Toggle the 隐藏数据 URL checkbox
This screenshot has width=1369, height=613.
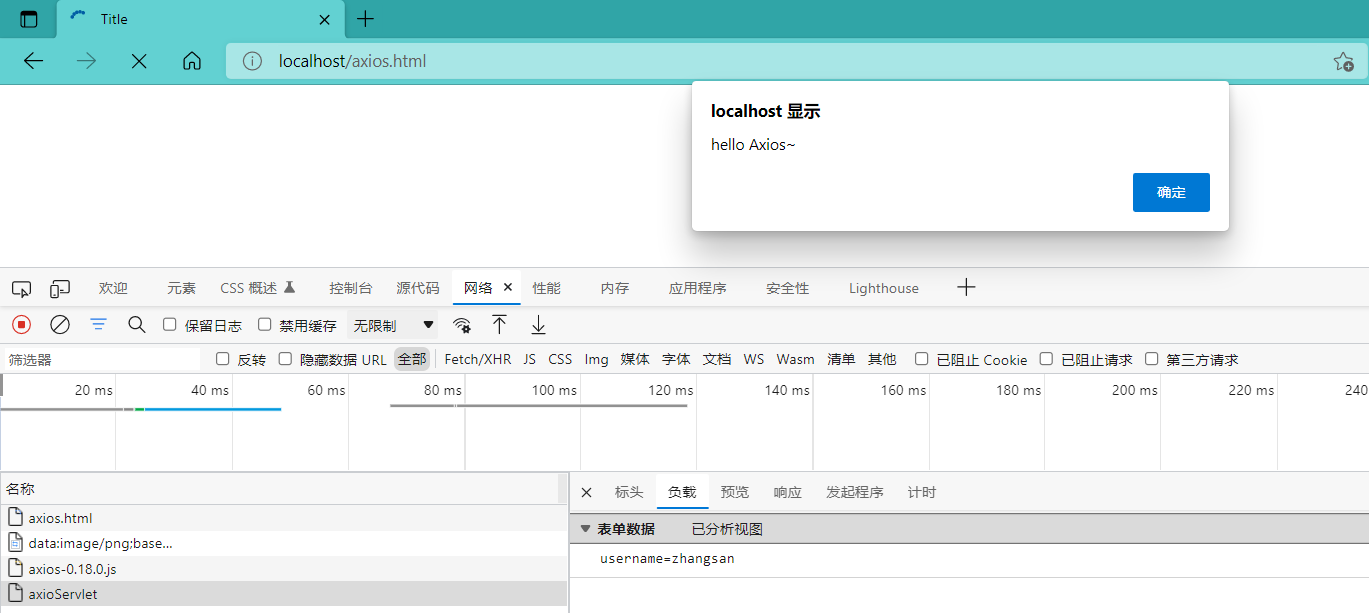pyautogui.click(x=285, y=359)
